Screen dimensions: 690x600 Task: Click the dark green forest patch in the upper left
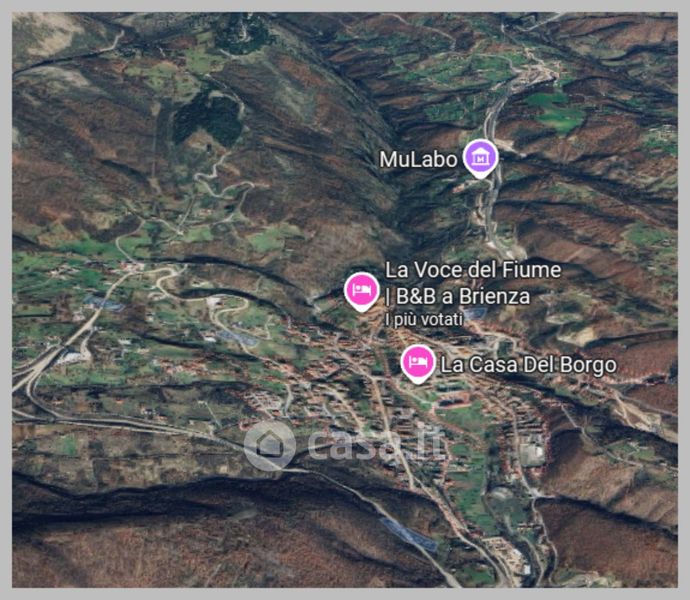coord(208,119)
